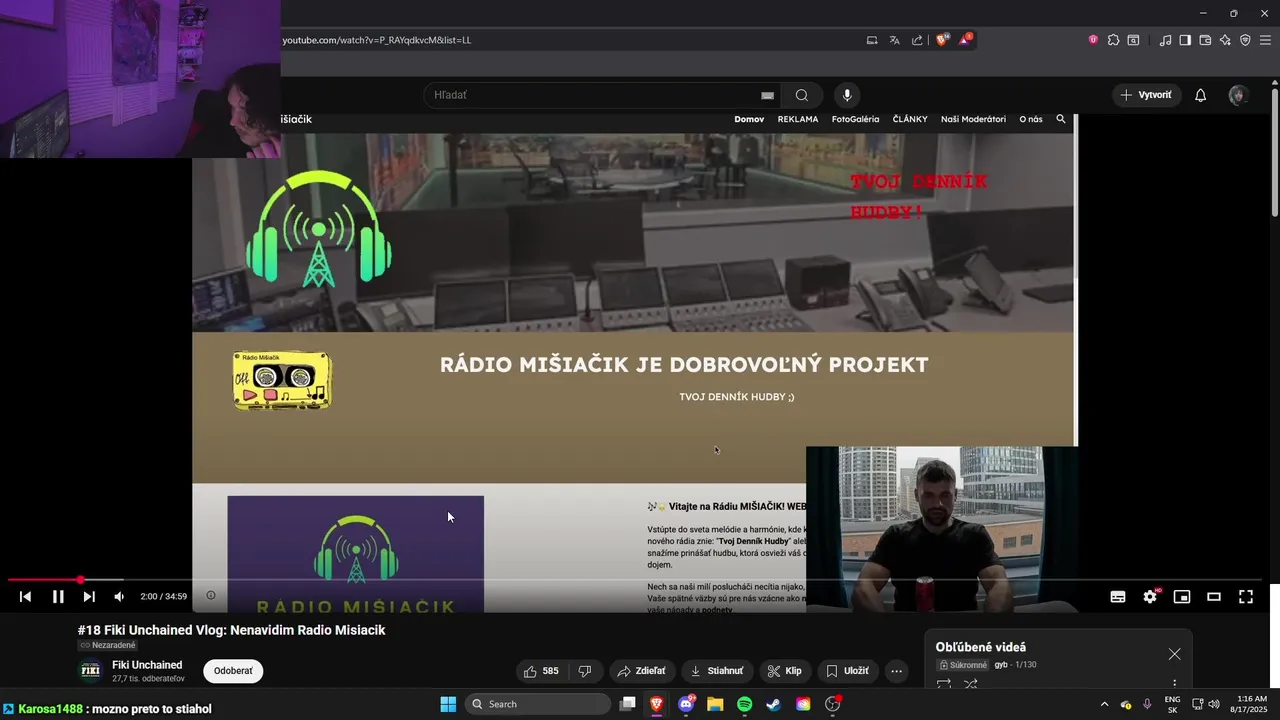Open playlist options three-dot menu

tap(1174, 684)
